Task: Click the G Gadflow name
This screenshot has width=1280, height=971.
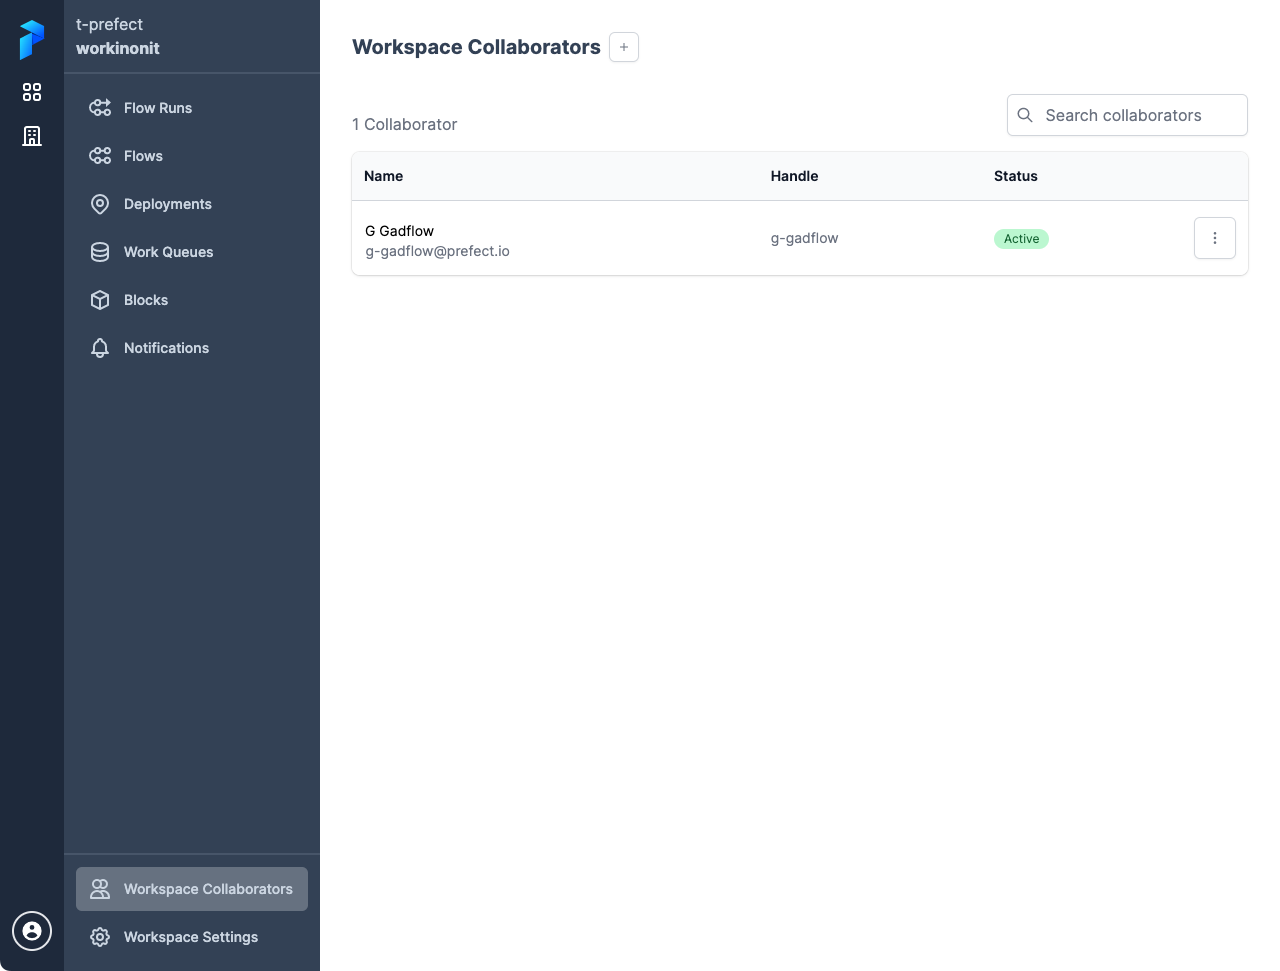Action: tap(399, 231)
